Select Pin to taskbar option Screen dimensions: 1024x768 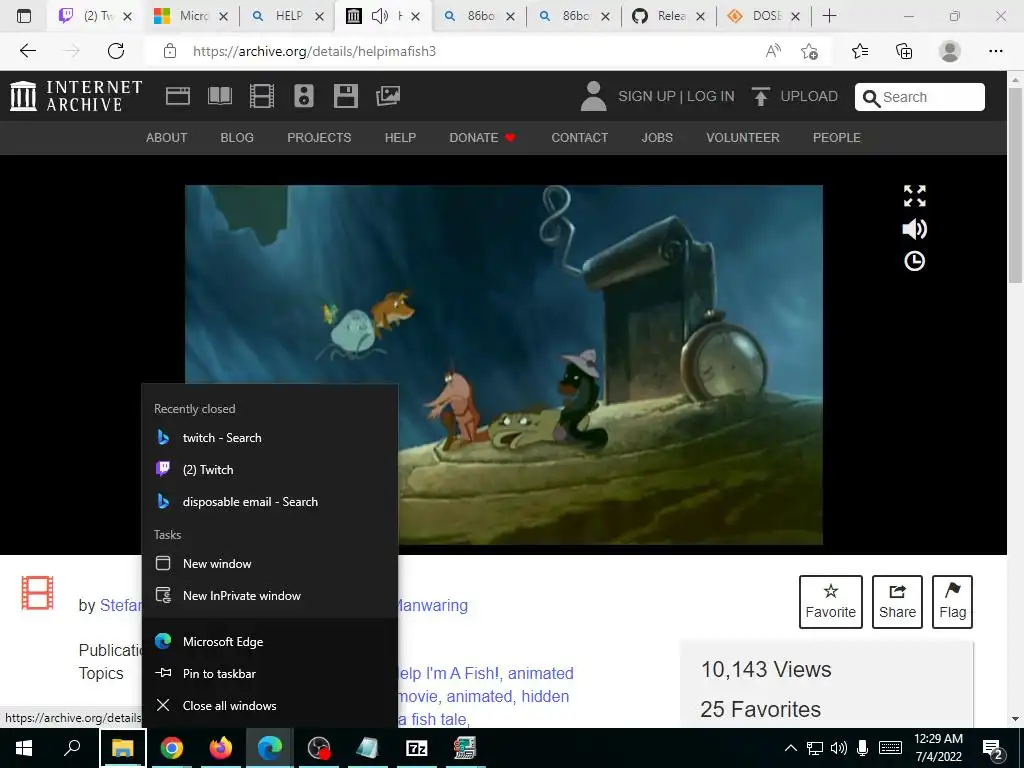tap(270, 673)
